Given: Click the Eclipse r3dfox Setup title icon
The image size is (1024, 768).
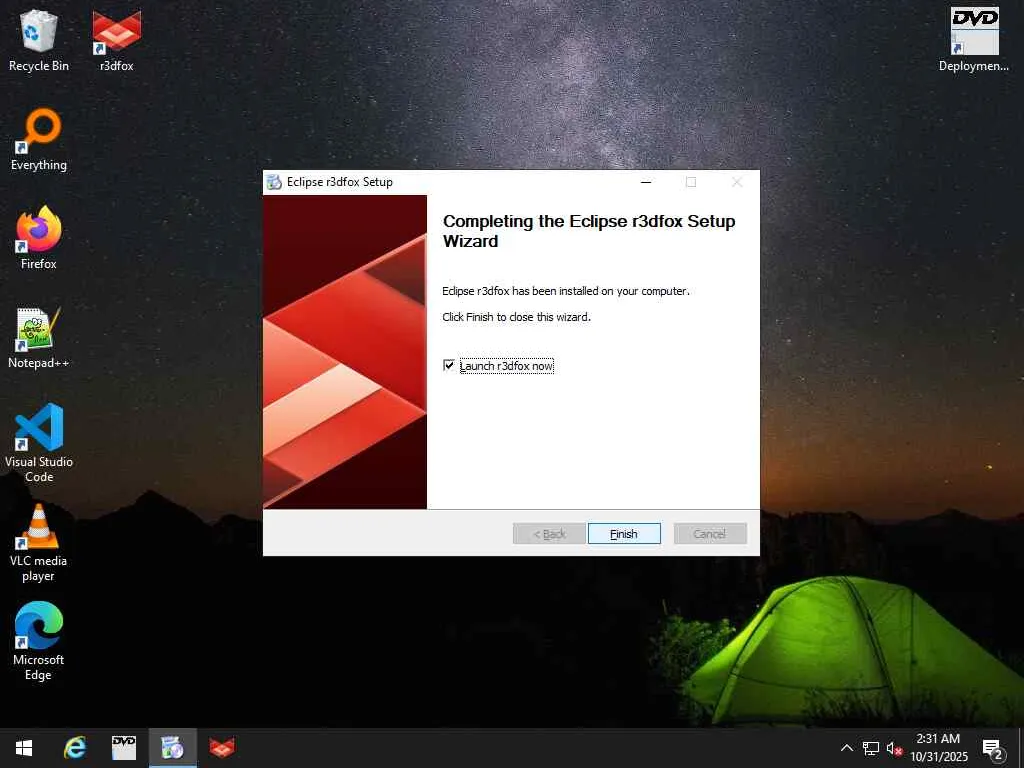Looking at the screenshot, I should pos(275,182).
